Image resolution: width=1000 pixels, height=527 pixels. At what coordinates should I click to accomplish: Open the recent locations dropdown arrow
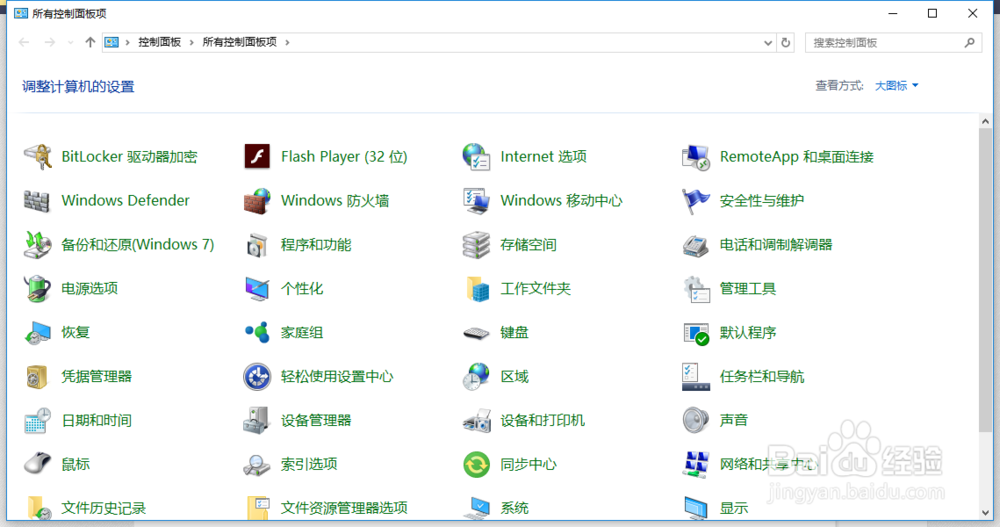click(70, 43)
